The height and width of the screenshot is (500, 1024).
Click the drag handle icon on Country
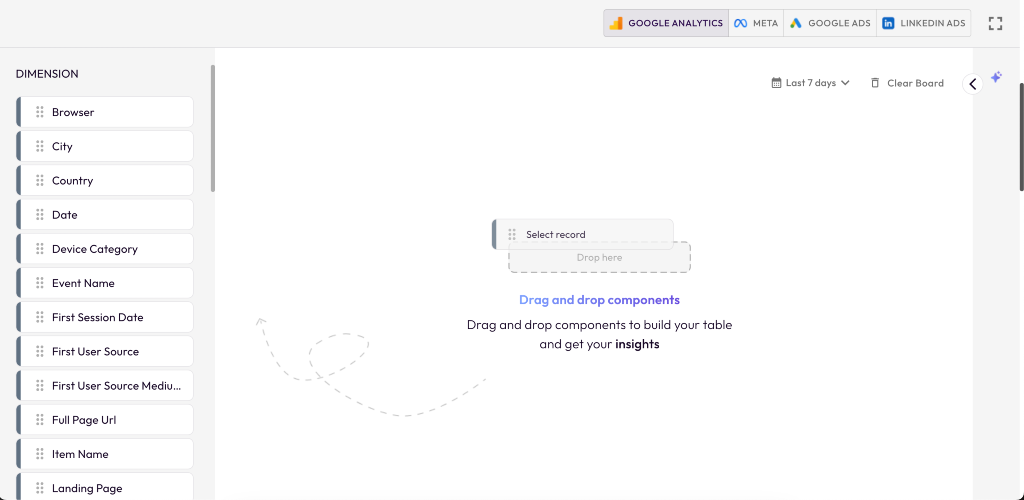click(x=40, y=180)
